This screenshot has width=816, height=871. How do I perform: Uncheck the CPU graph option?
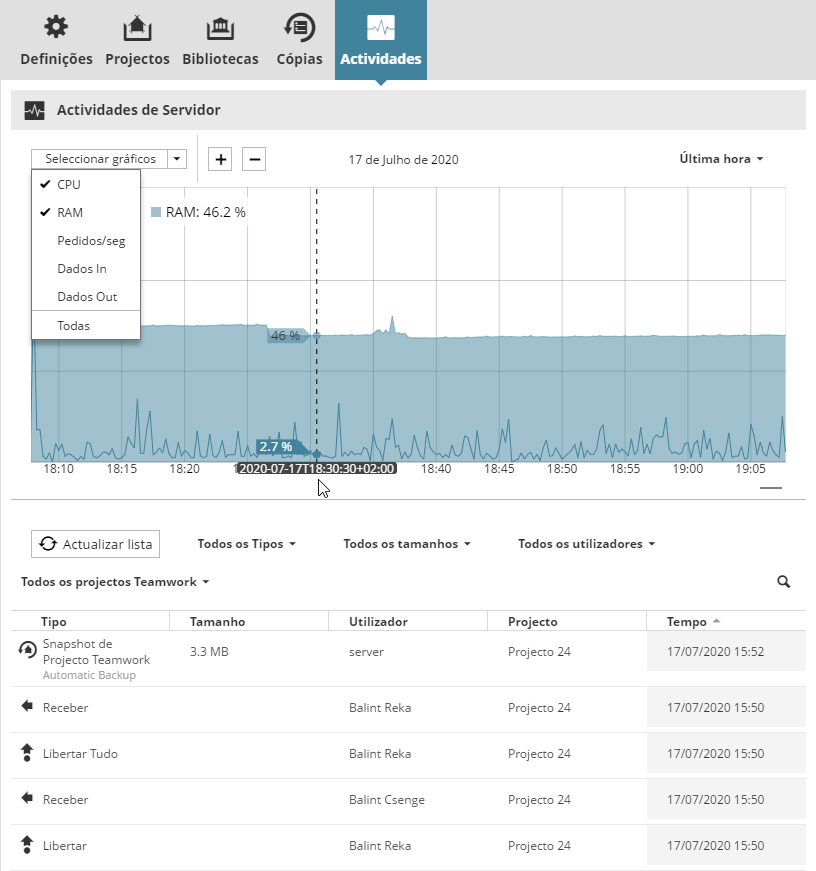pyautogui.click(x=69, y=185)
